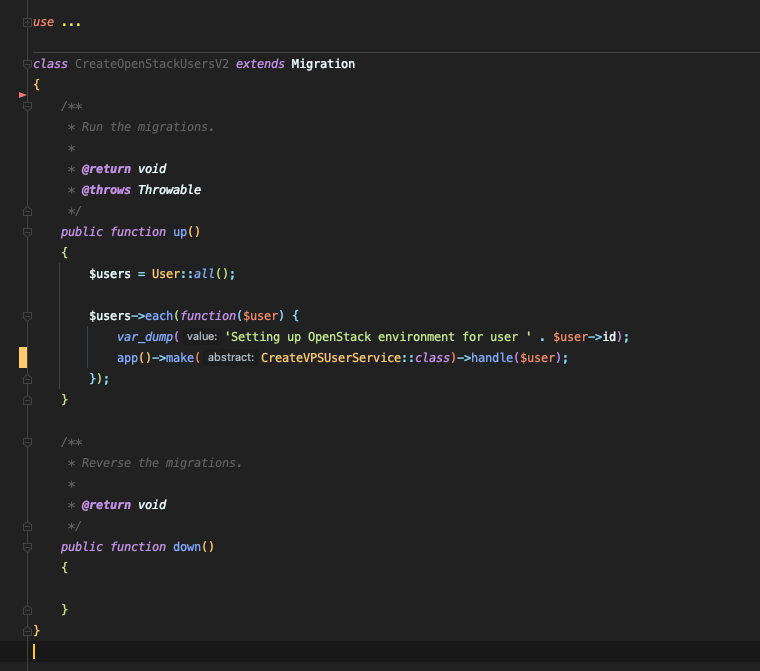Collapse the up() function fold marker
The height and width of the screenshot is (671, 760).
point(27,232)
